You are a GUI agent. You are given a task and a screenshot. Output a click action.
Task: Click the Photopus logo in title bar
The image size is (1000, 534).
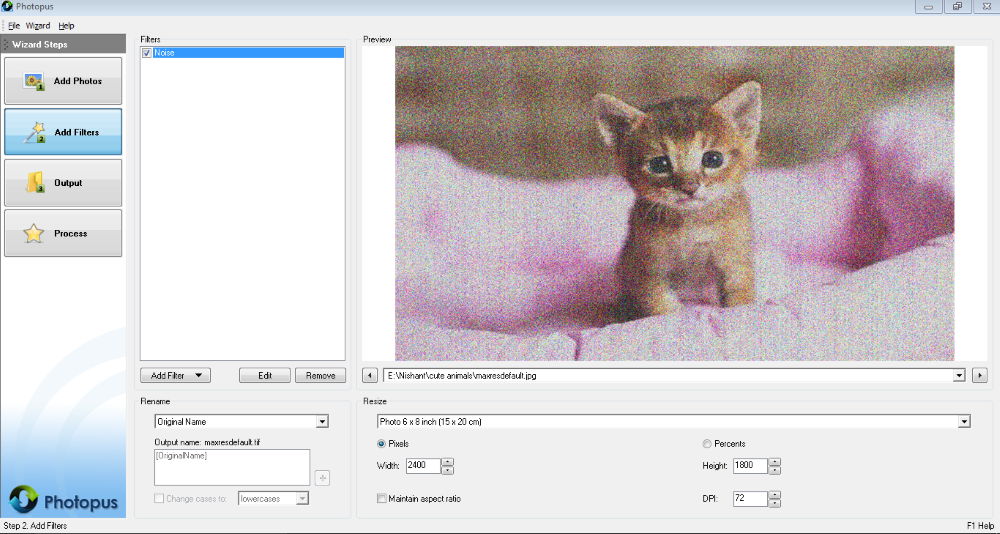pyautogui.click(x=7, y=6)
